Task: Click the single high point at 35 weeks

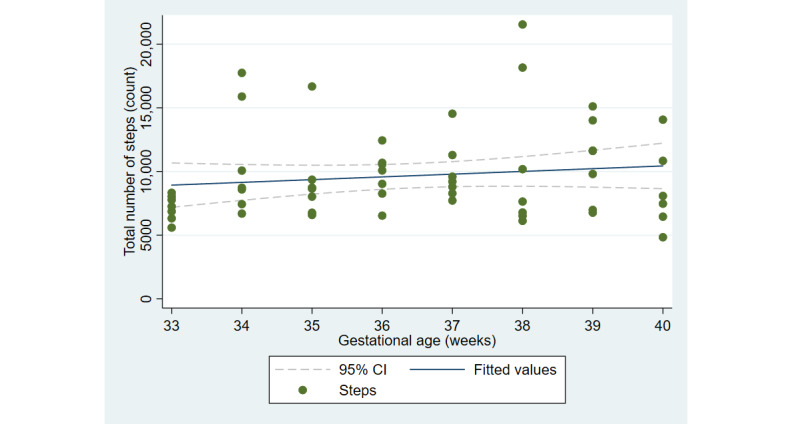Action: pos(312,86)
